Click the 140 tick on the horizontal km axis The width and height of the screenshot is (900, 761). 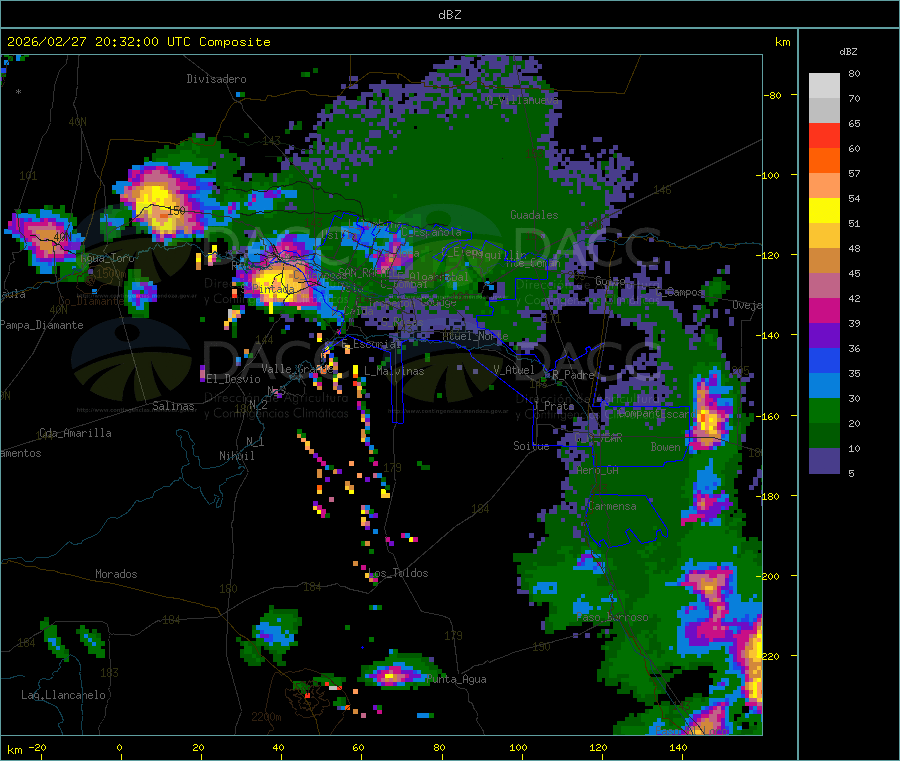pyautogui.click(x=678, y=747)
